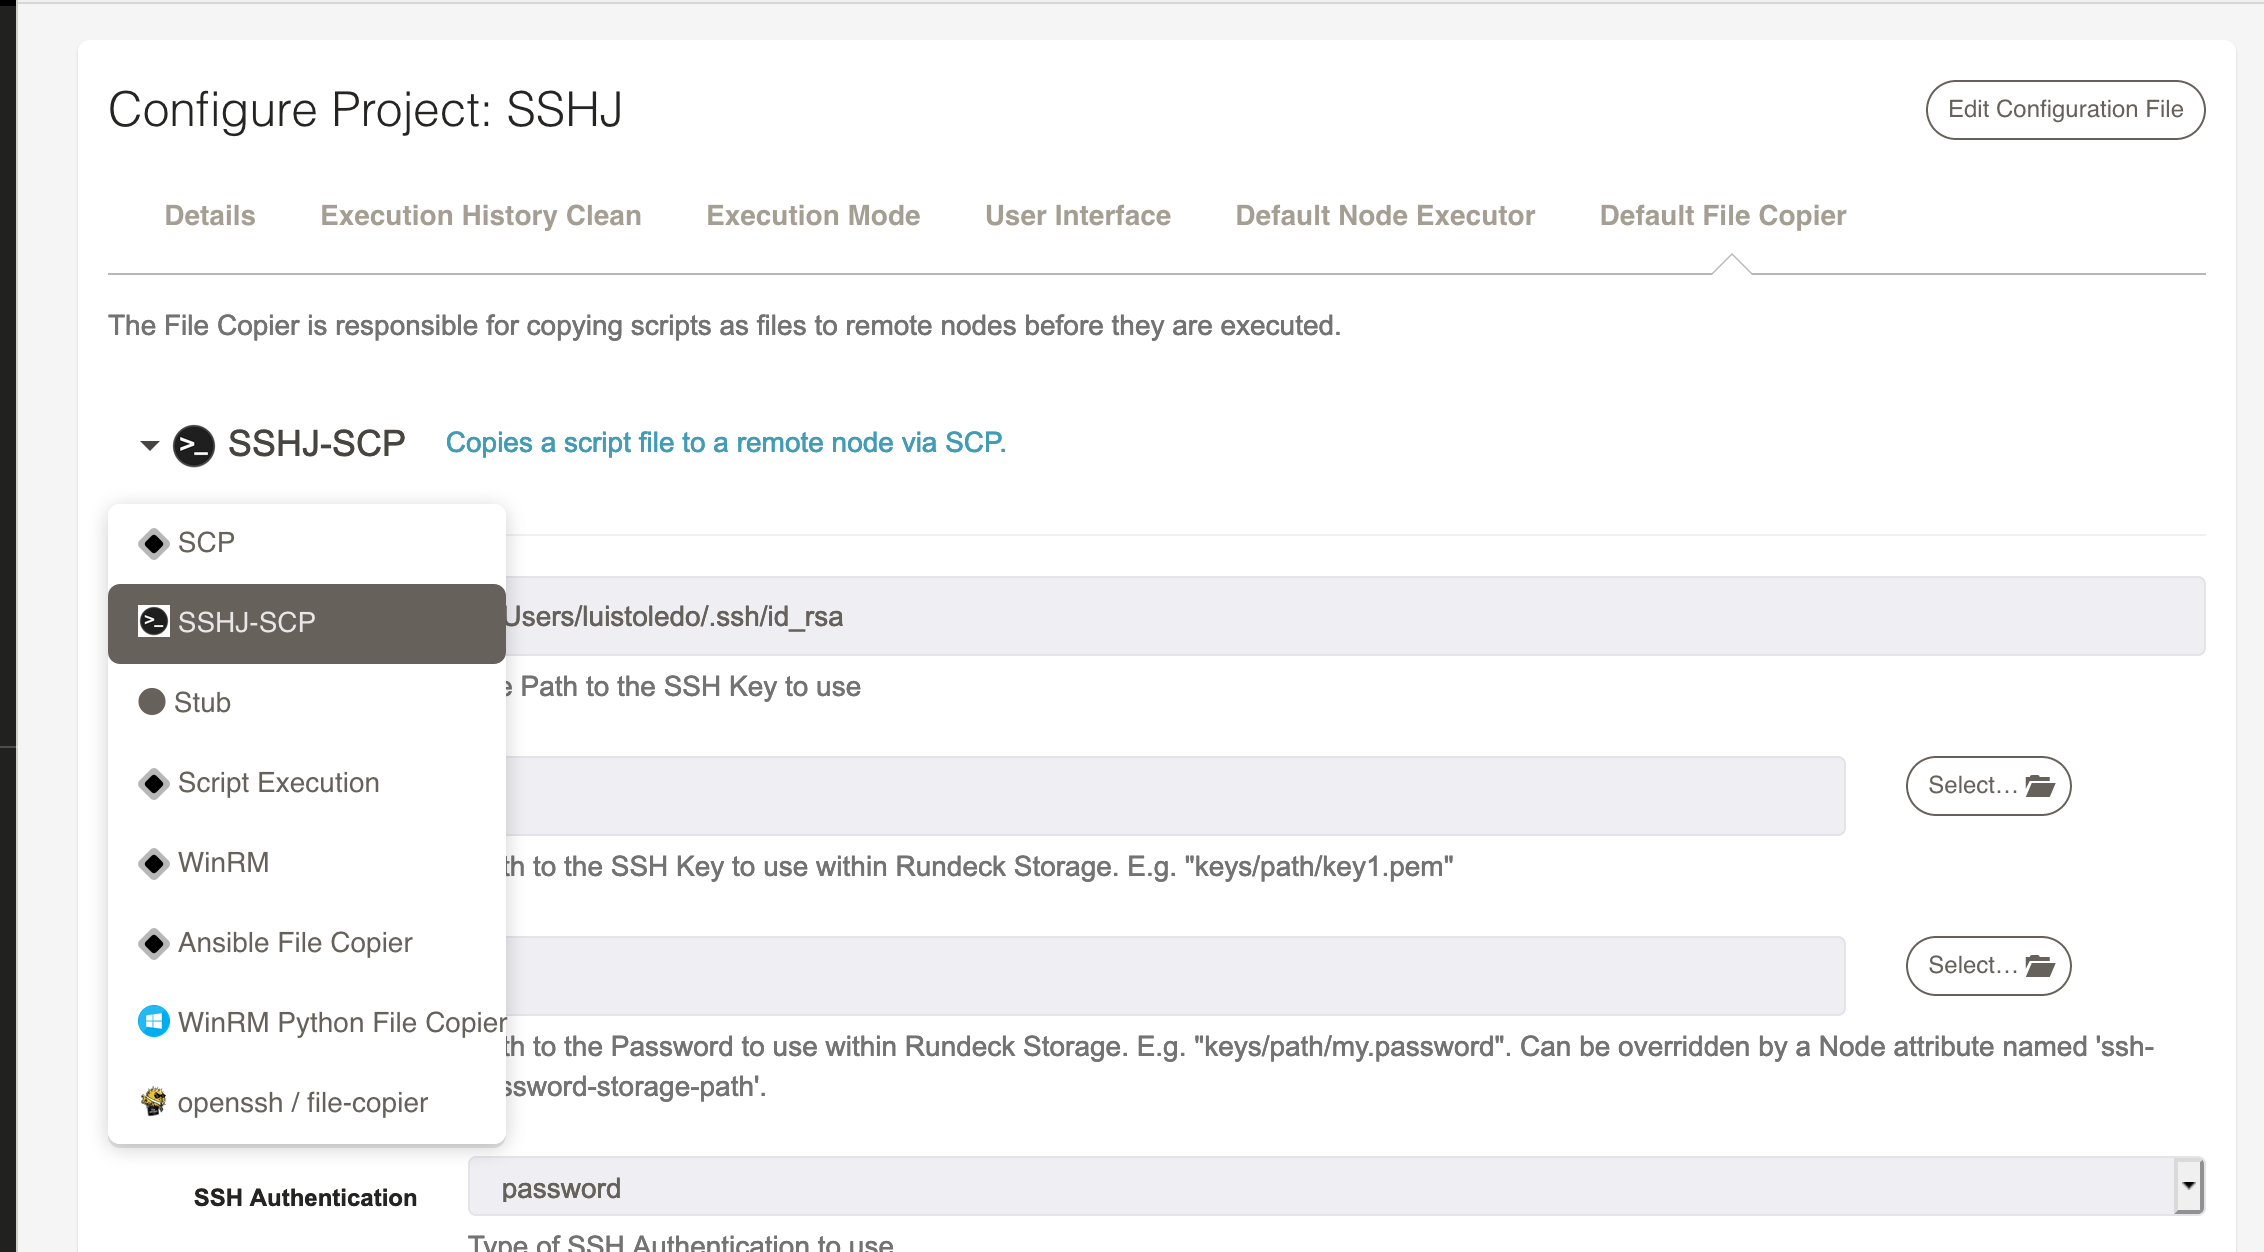The height and width of the screenshot is (1252, 2264).
Task: Select the openssh / file-copier option
Action: click(x=302, y=1102)
